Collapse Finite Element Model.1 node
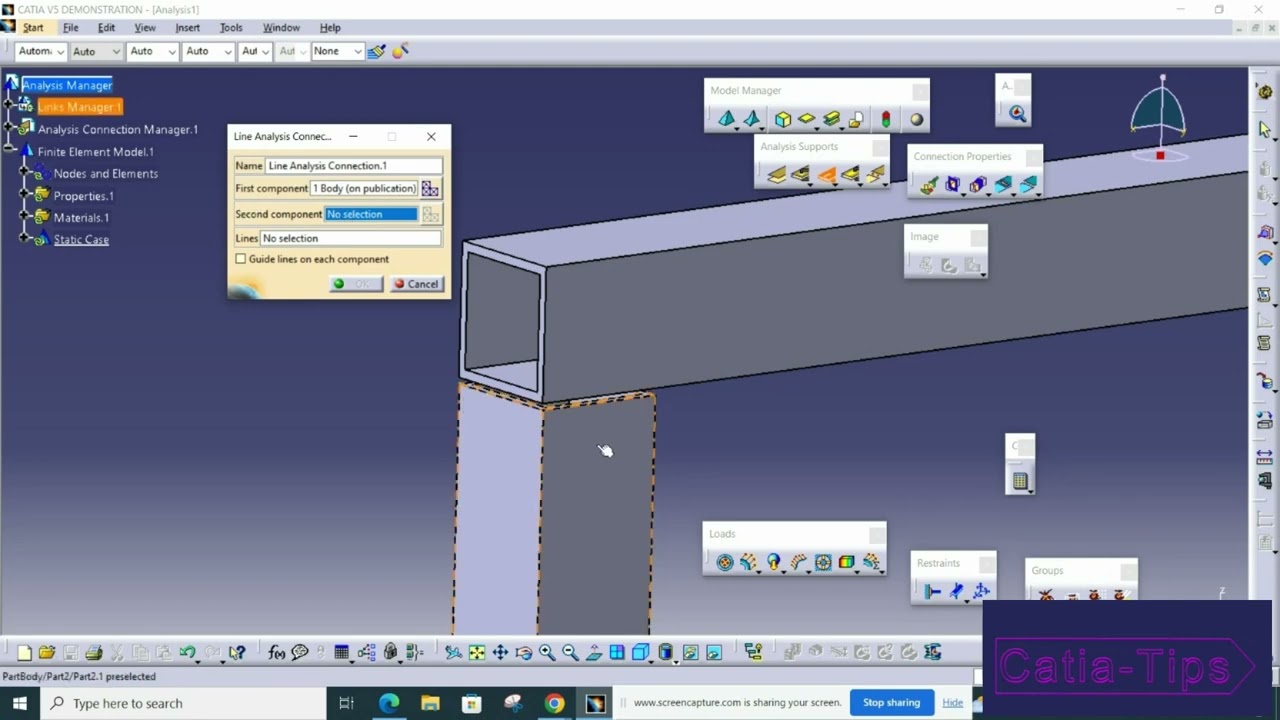 (9, 151)
